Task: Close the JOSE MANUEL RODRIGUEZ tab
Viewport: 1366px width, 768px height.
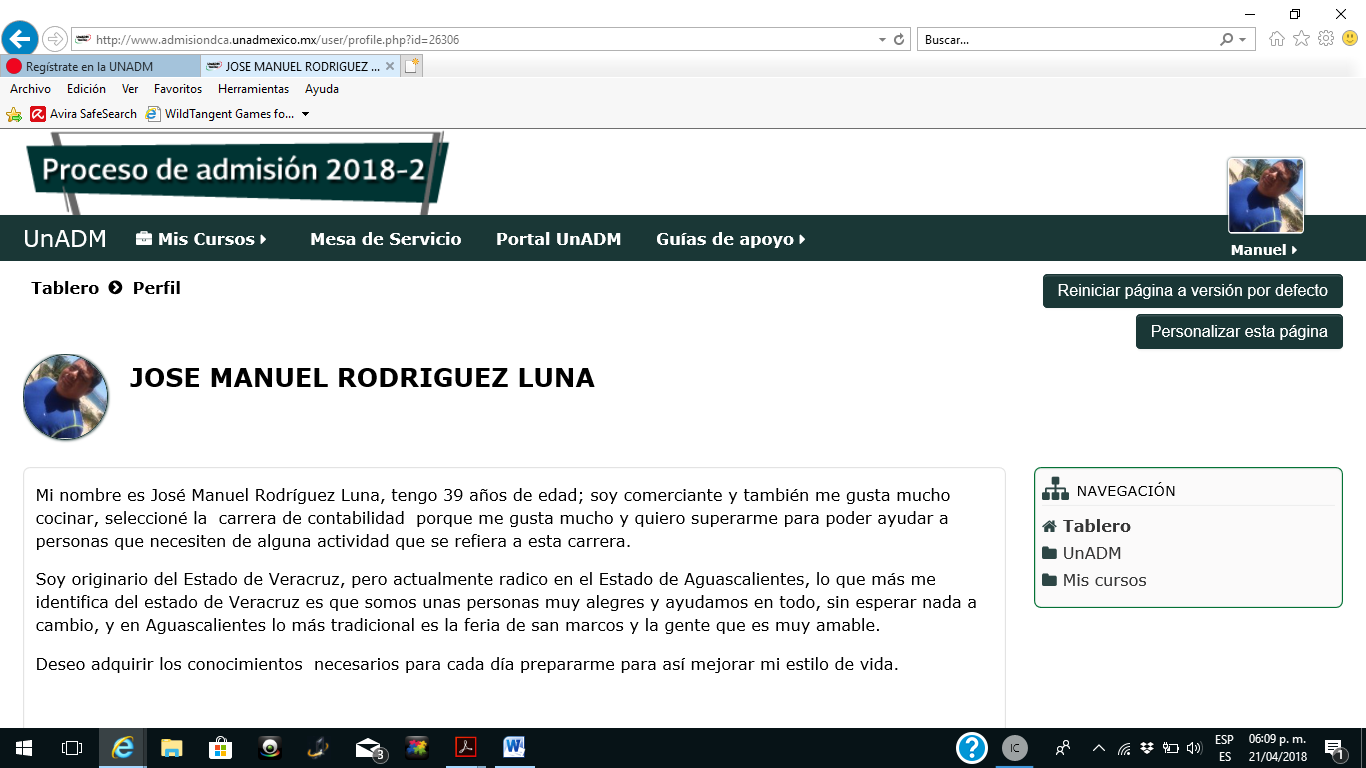Action: [389, 66]
